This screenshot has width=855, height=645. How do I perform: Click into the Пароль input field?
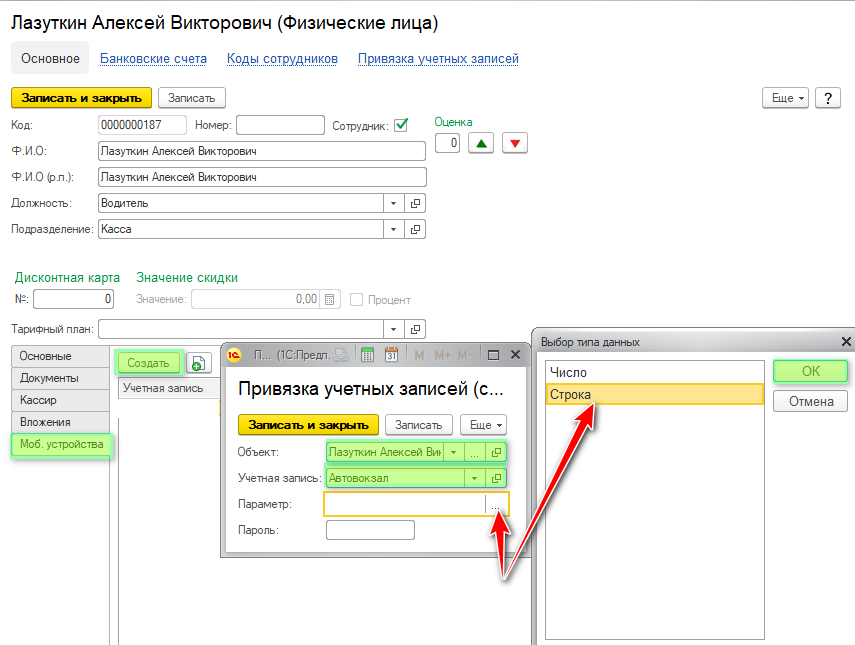[370, 530]
